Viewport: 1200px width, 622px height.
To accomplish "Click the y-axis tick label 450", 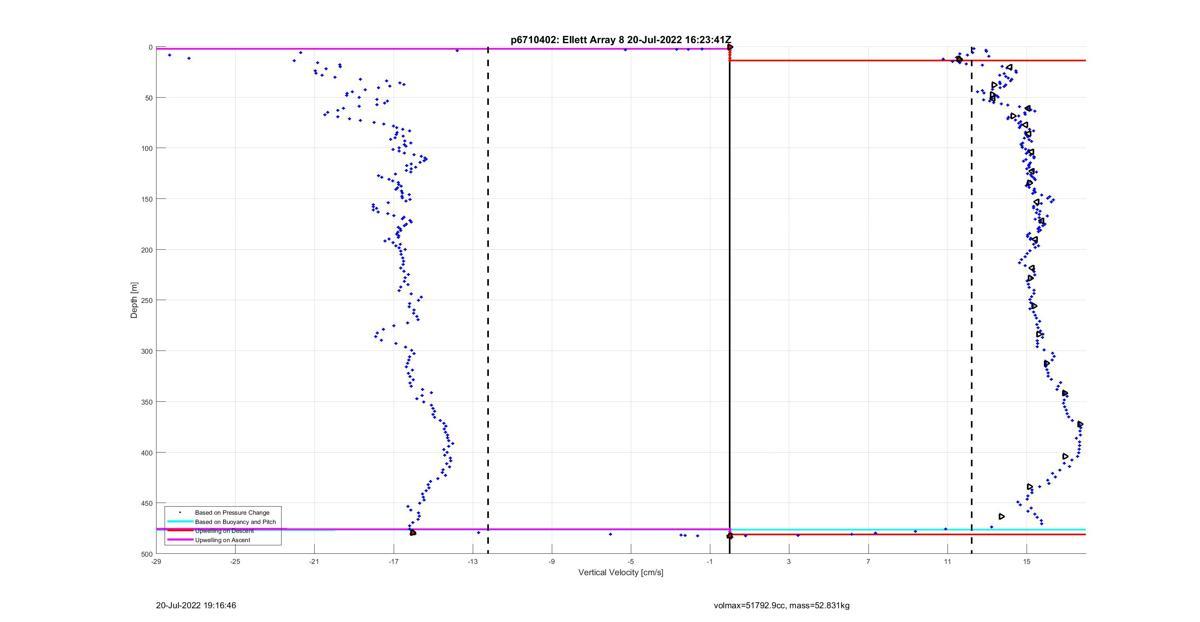I will point(146,503).
